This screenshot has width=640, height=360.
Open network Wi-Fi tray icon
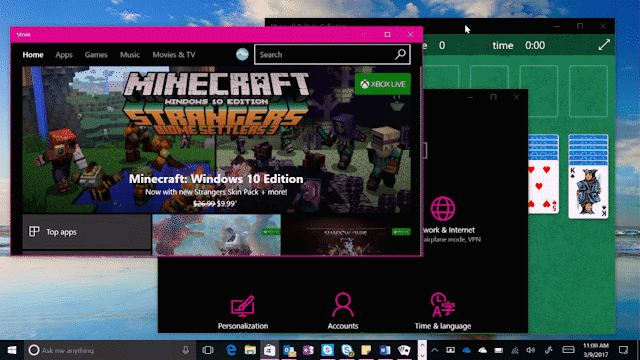(x=515, y=350)
